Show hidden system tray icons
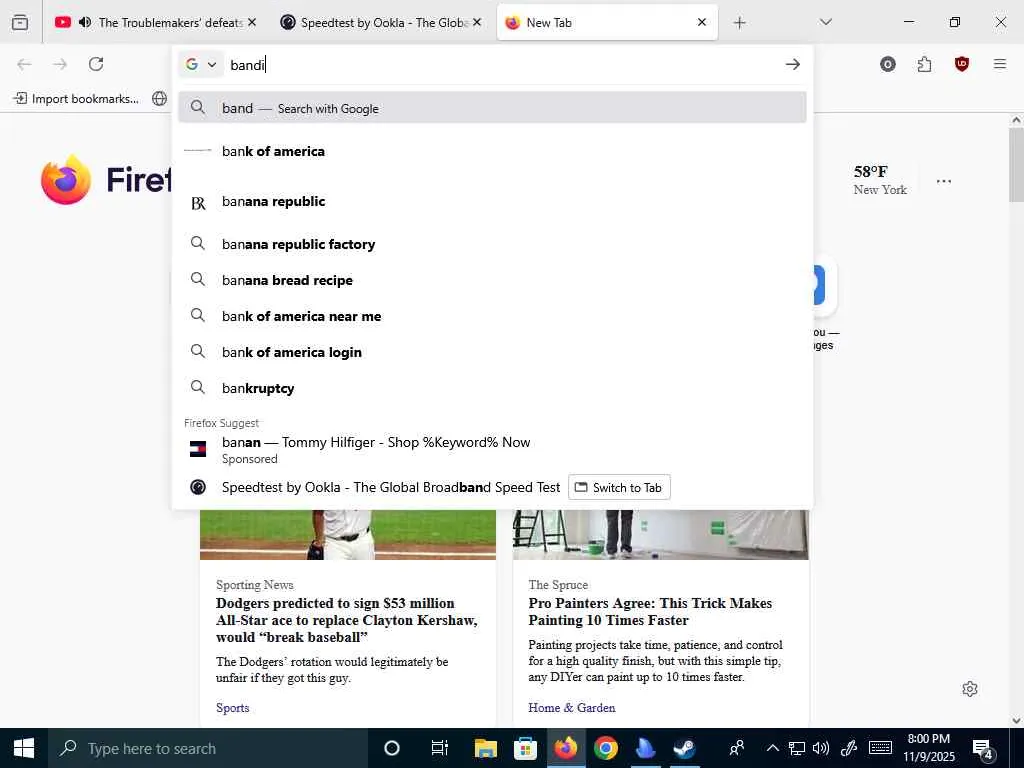The width and height of the screenshot is (1024, 768). pos(773,748)
